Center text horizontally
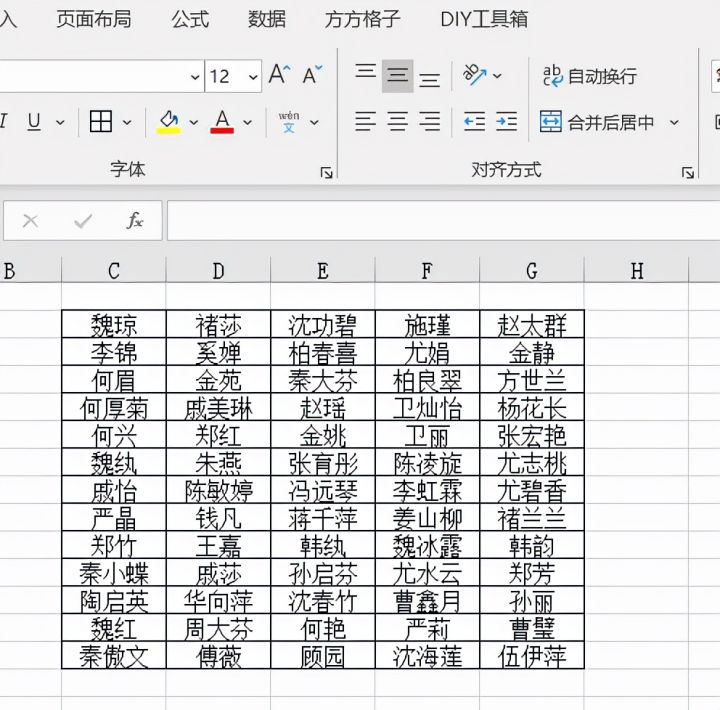 (x=398, y=122)
